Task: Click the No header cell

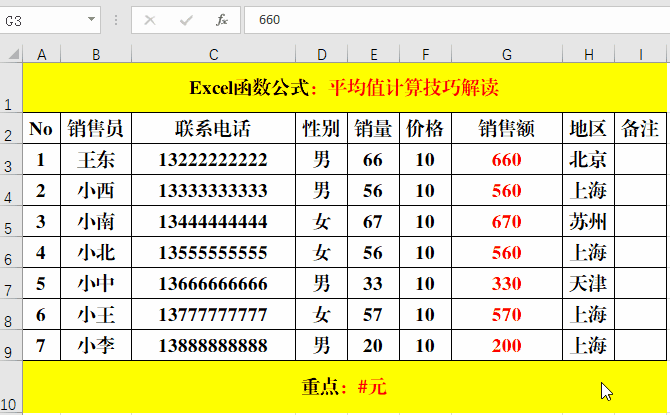Action: 41,128
